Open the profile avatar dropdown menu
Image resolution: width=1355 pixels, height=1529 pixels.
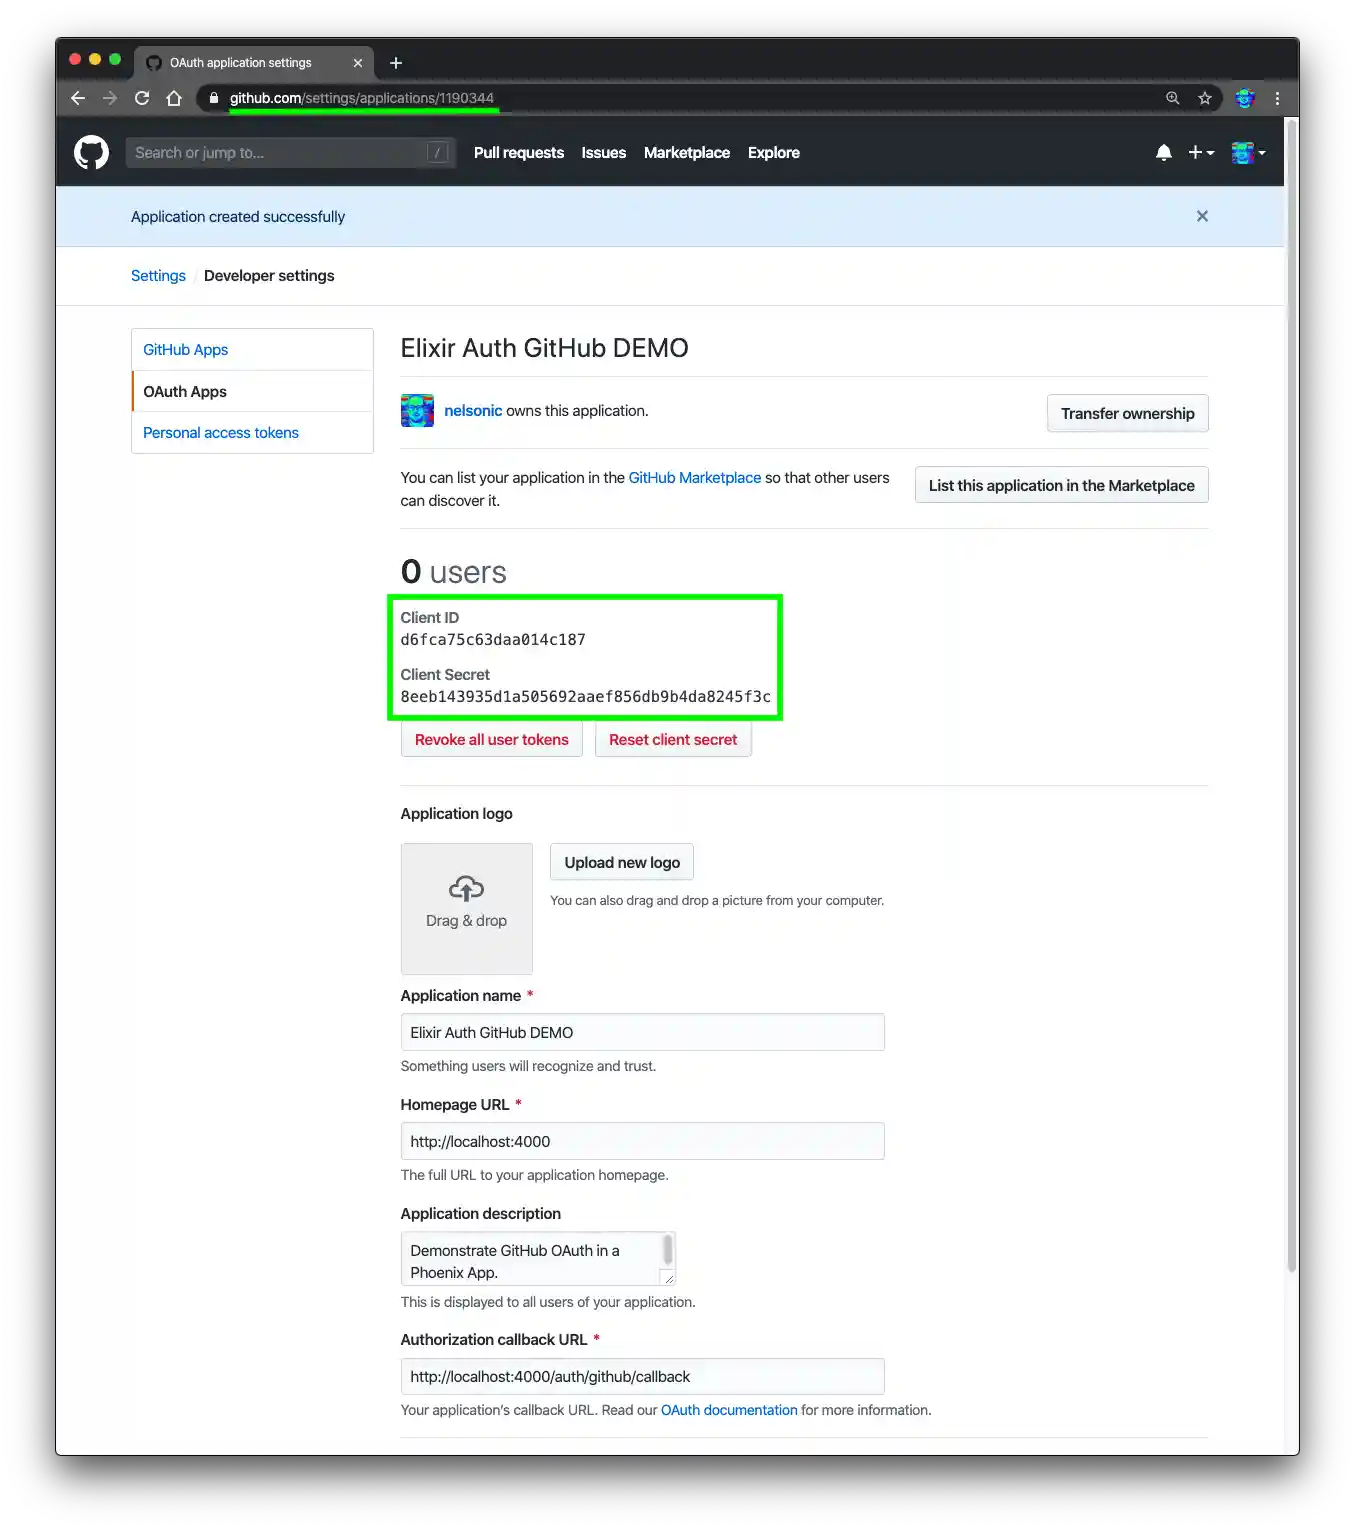(x=1247, y=152)
